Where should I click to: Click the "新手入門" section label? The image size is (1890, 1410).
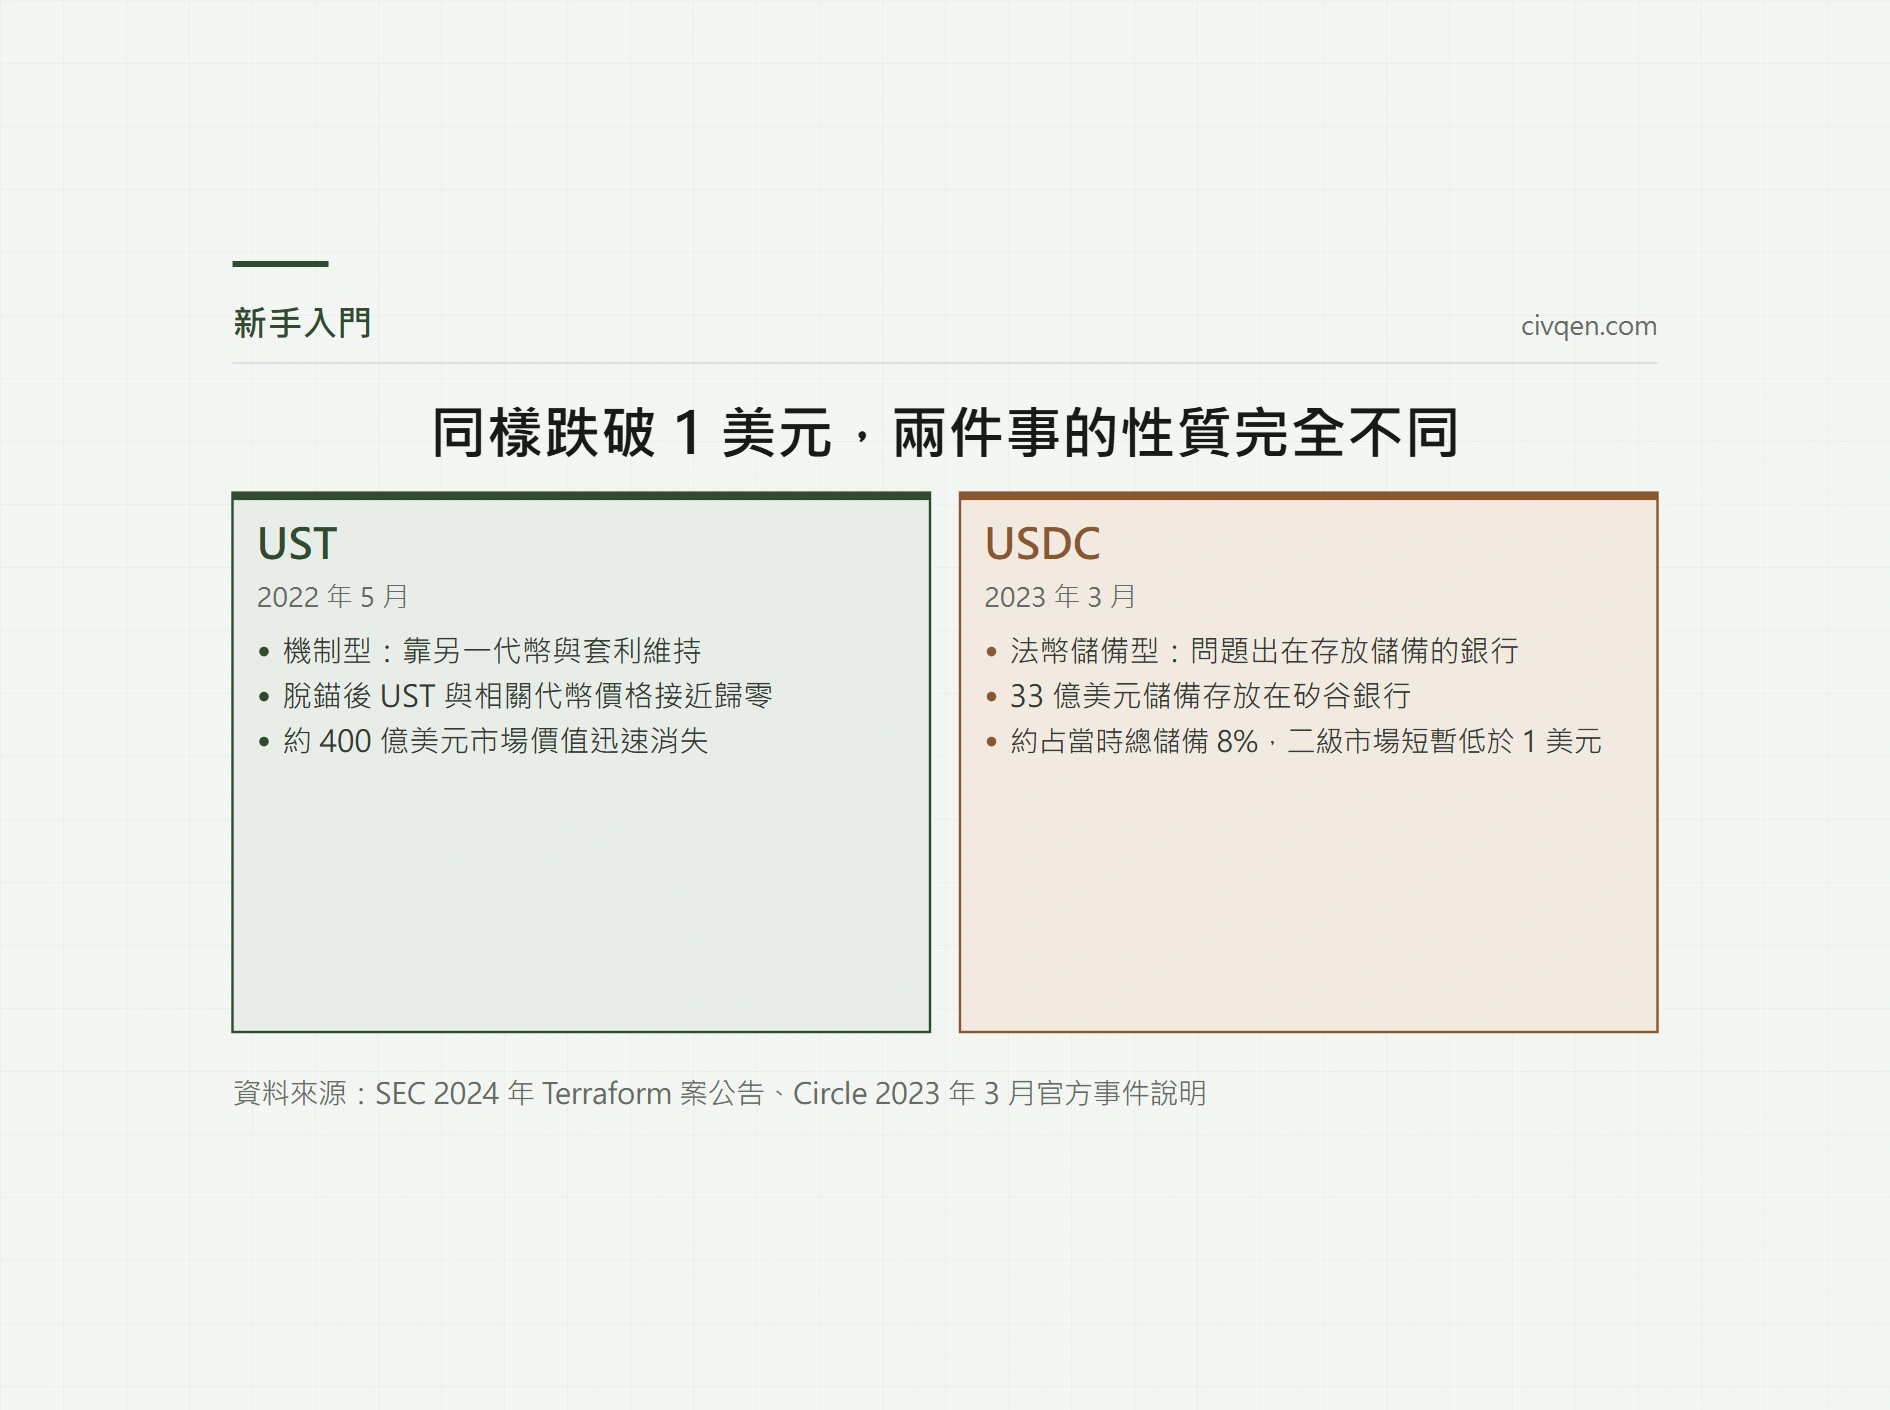302,323
